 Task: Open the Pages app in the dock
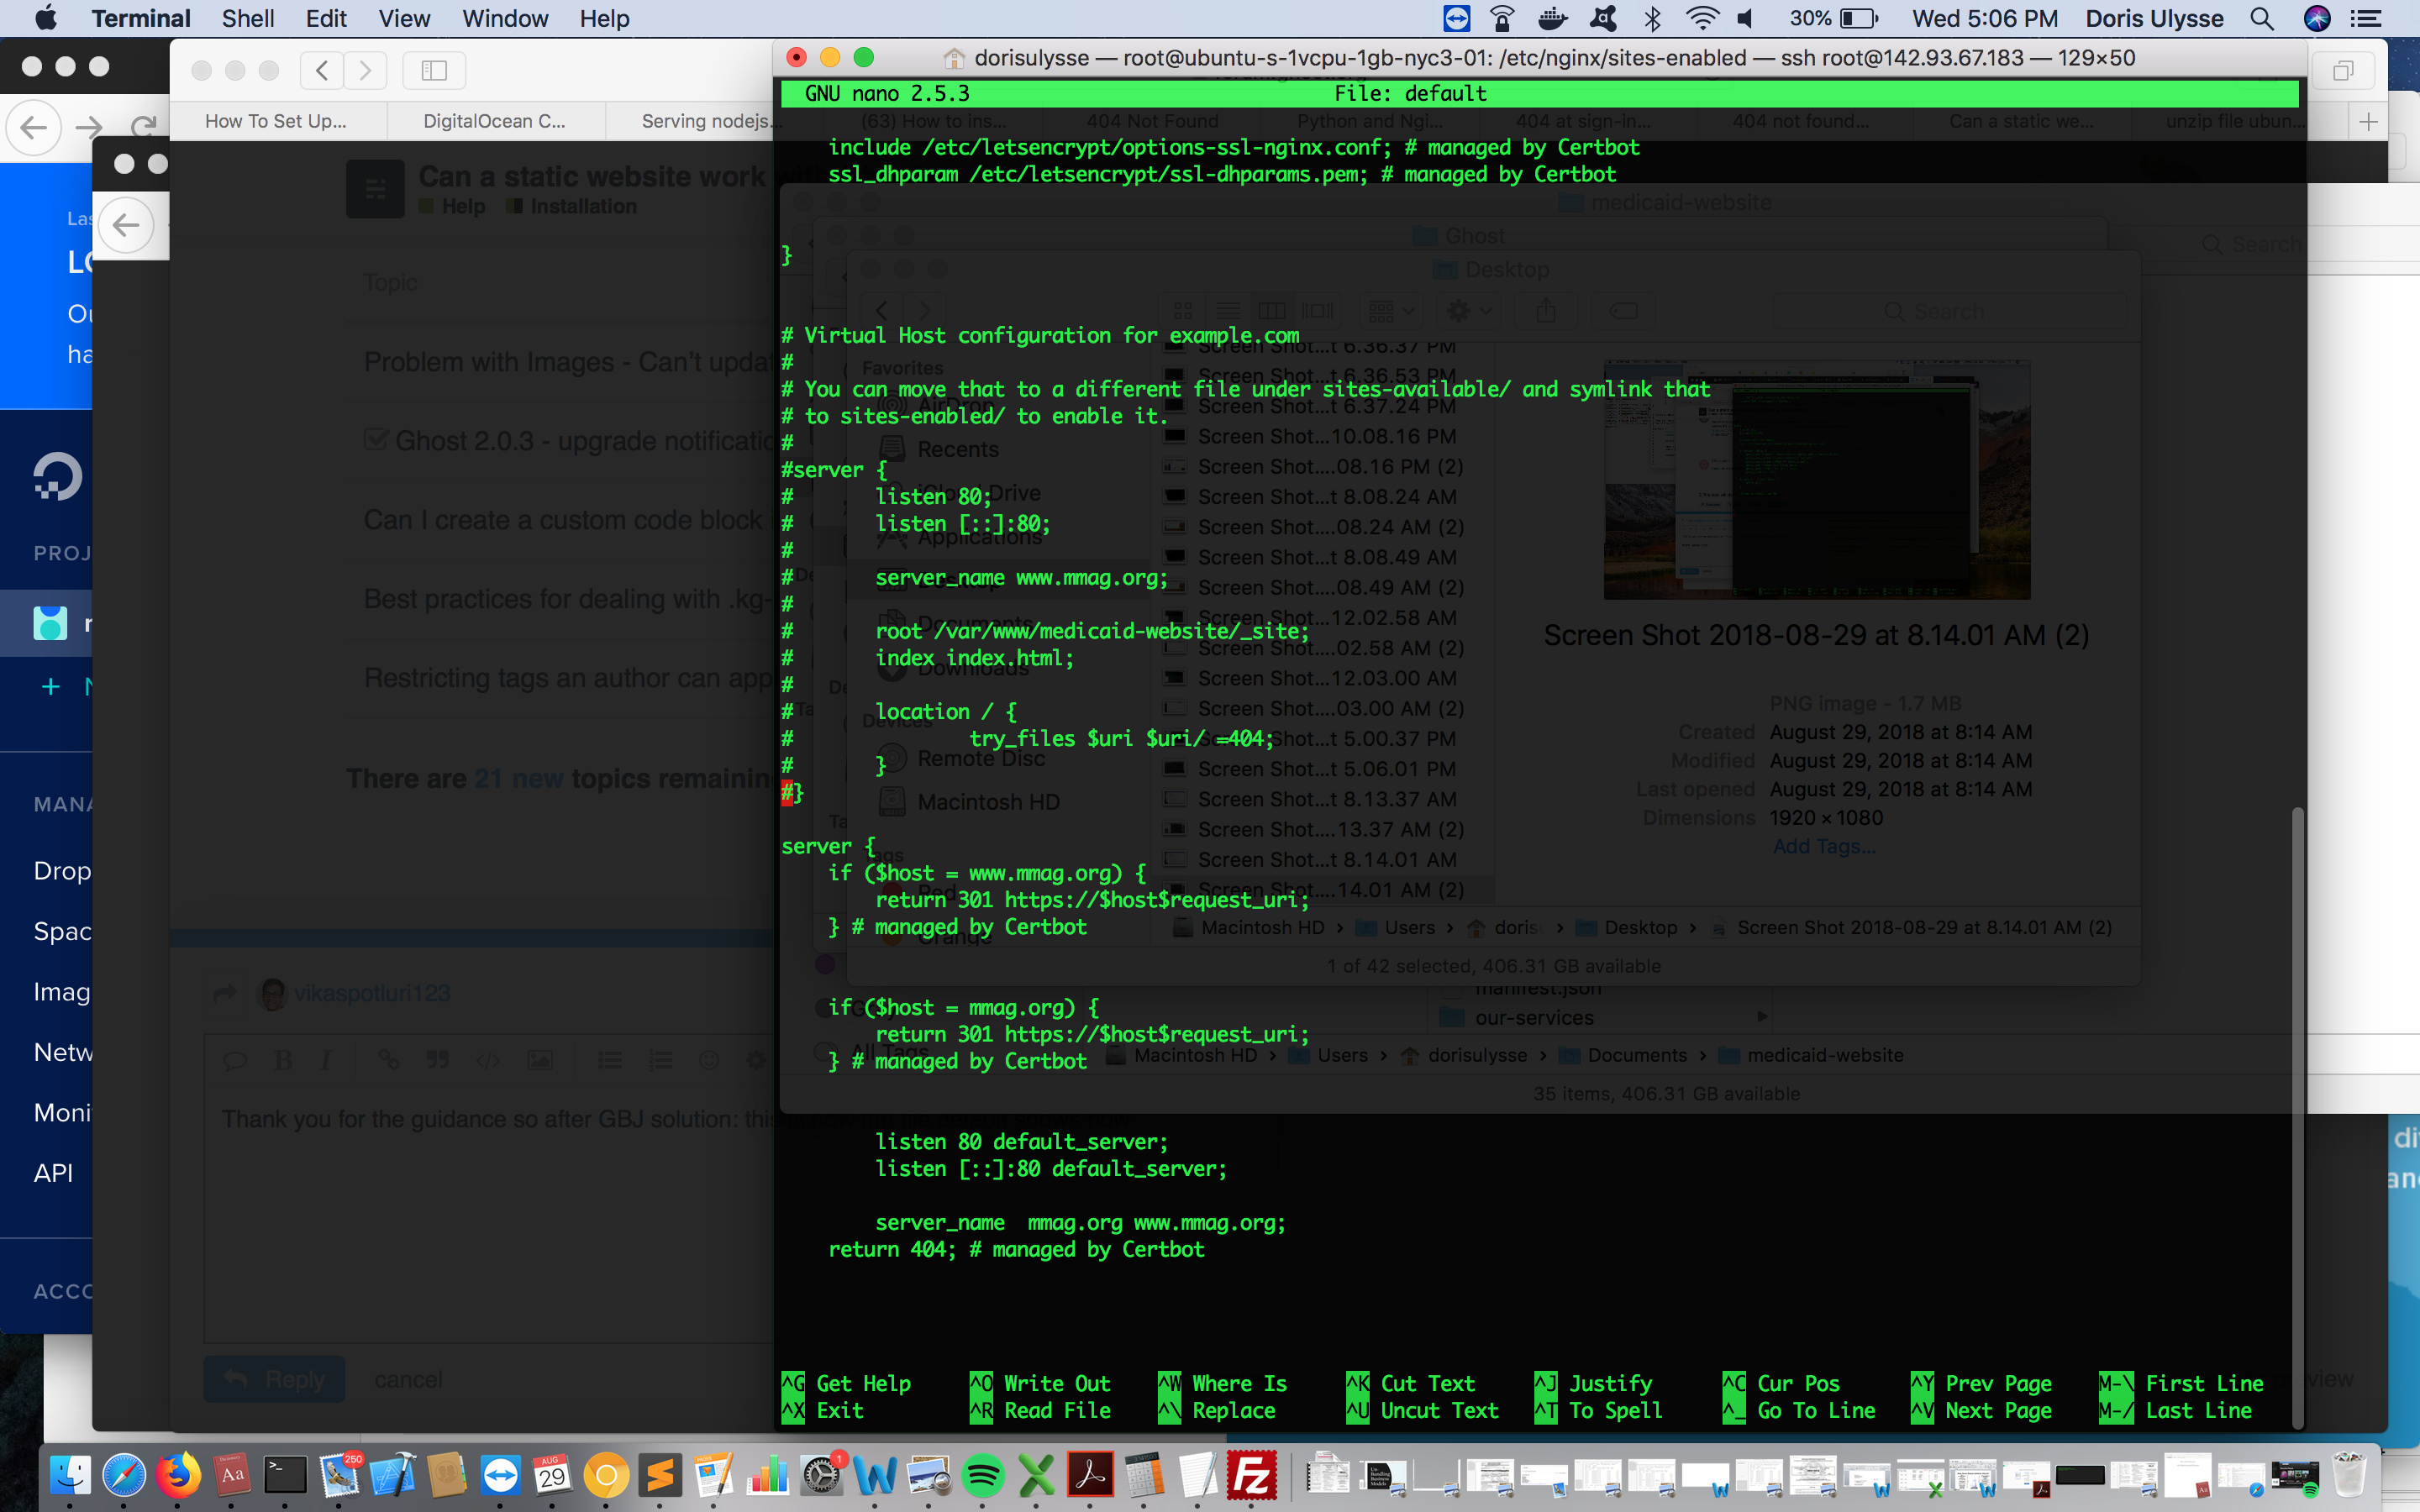[714, 1475]
